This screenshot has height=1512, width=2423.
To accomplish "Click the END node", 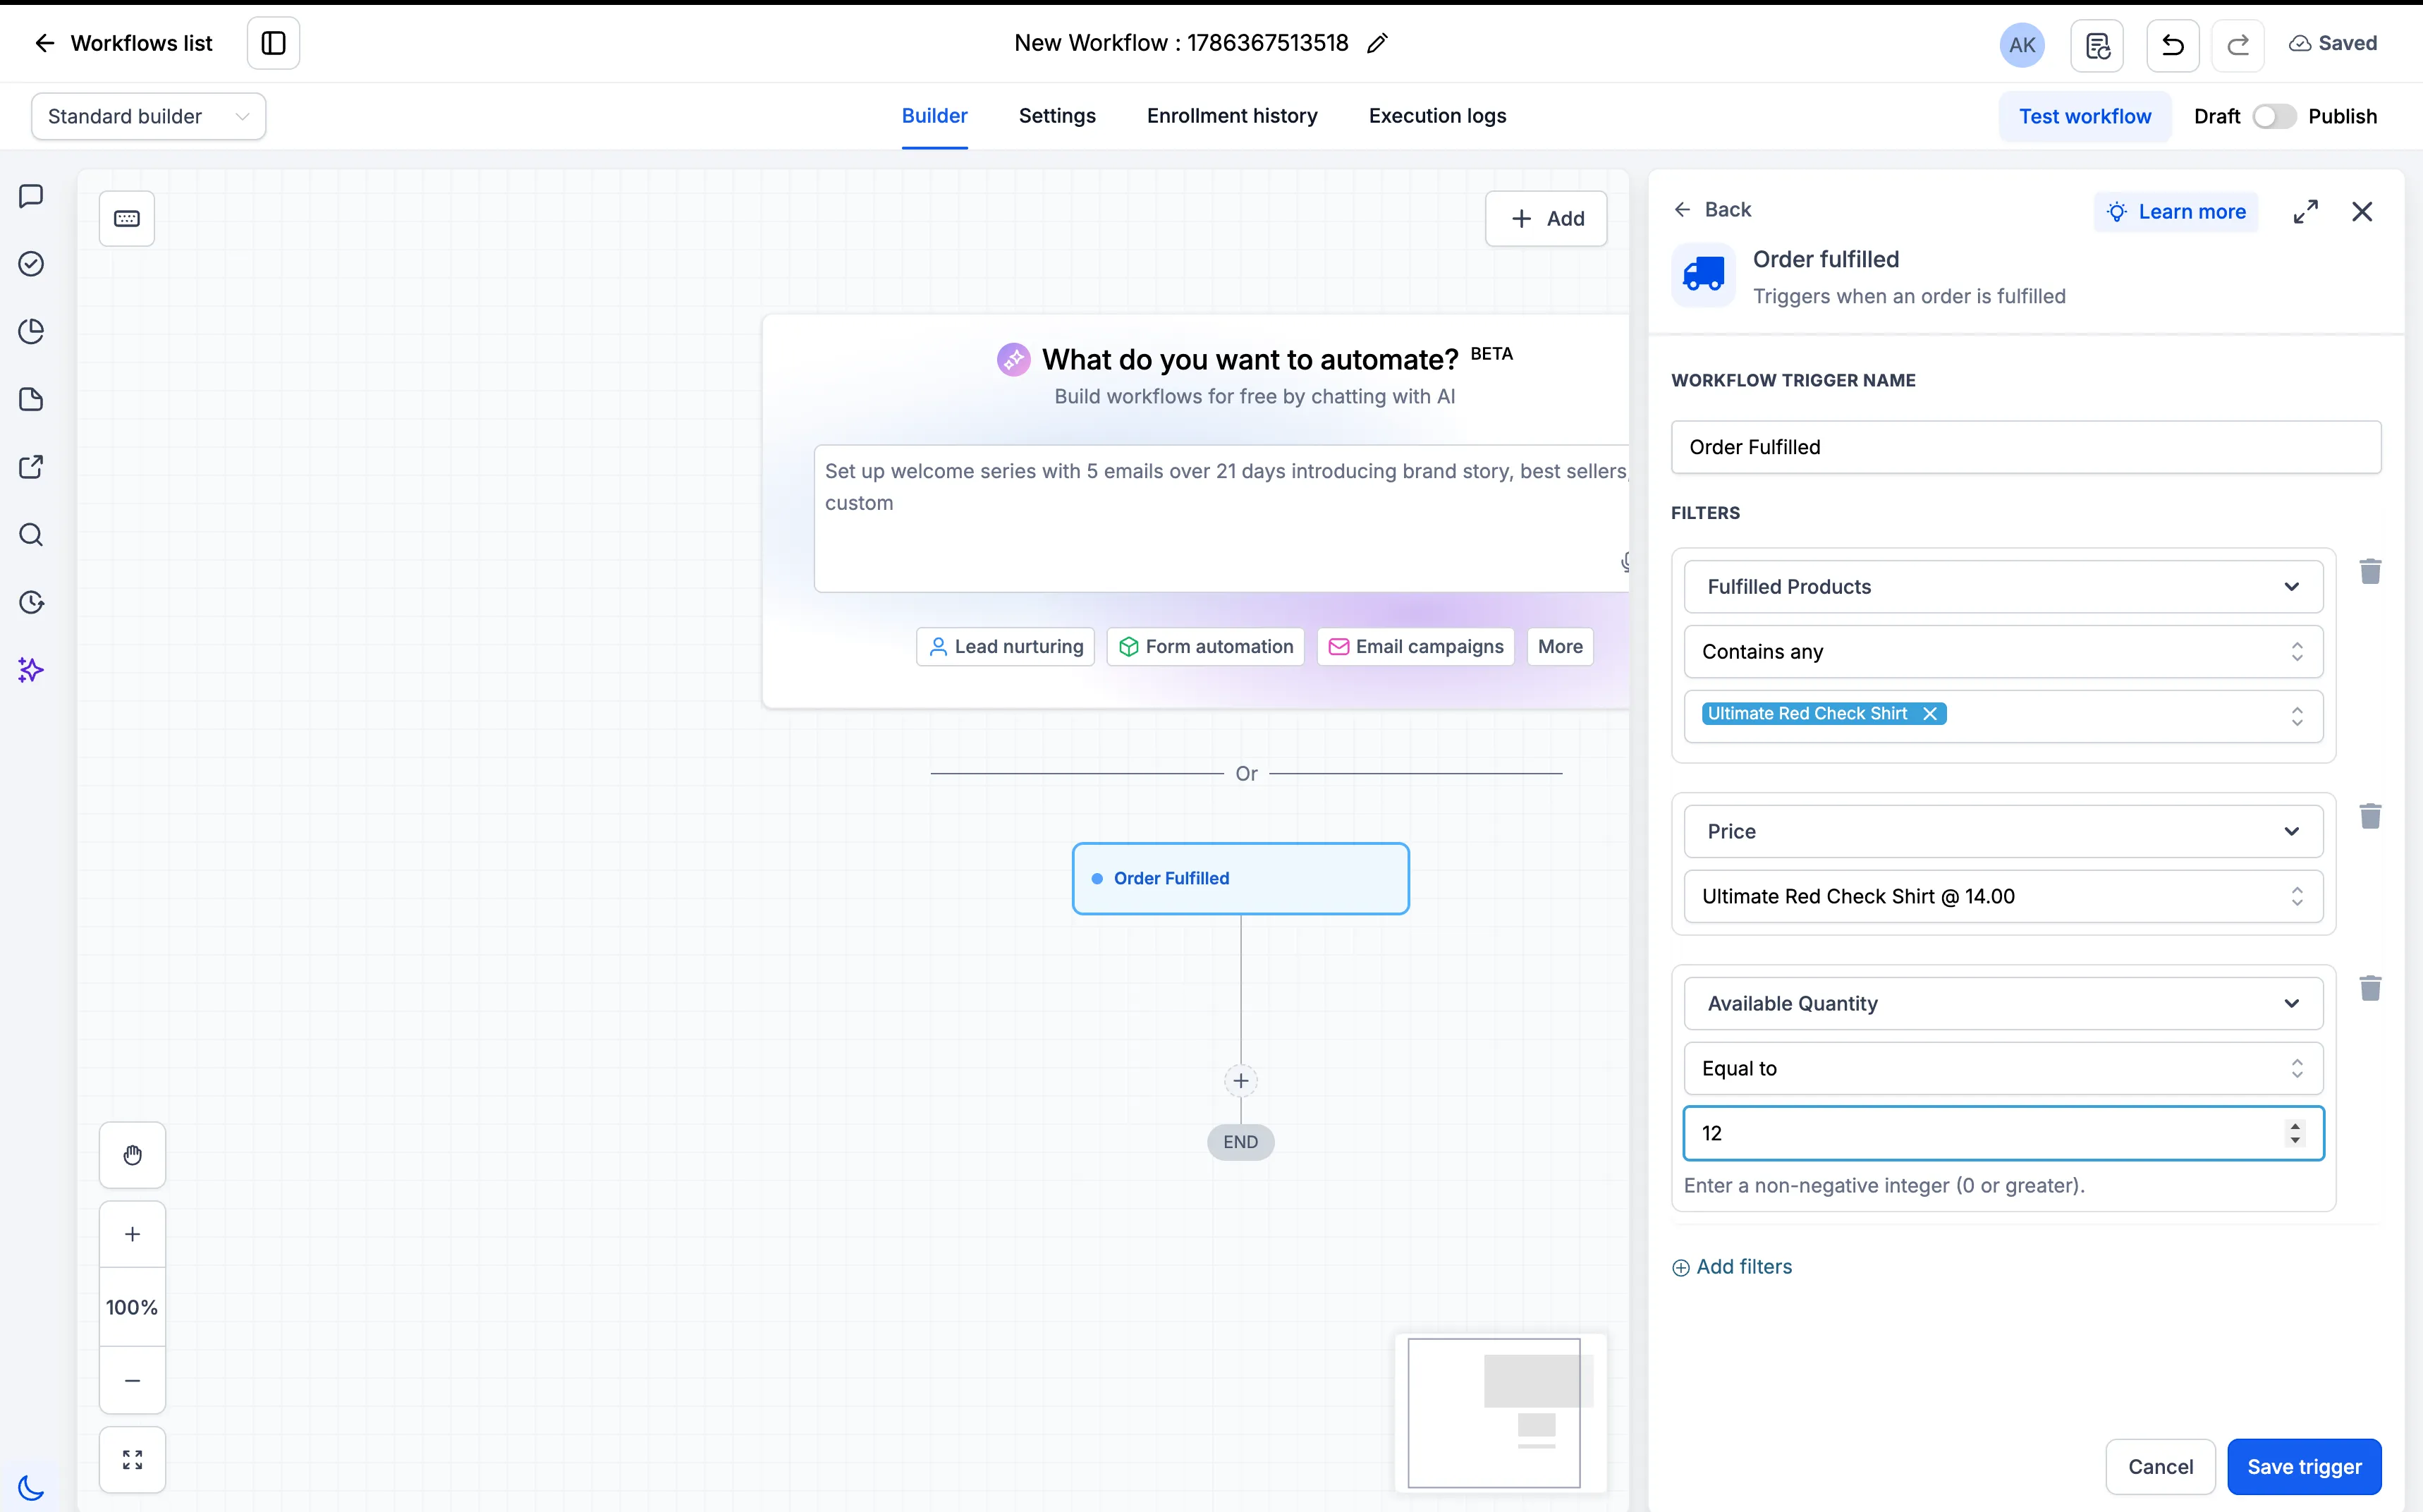I will pos(1240,1142).
